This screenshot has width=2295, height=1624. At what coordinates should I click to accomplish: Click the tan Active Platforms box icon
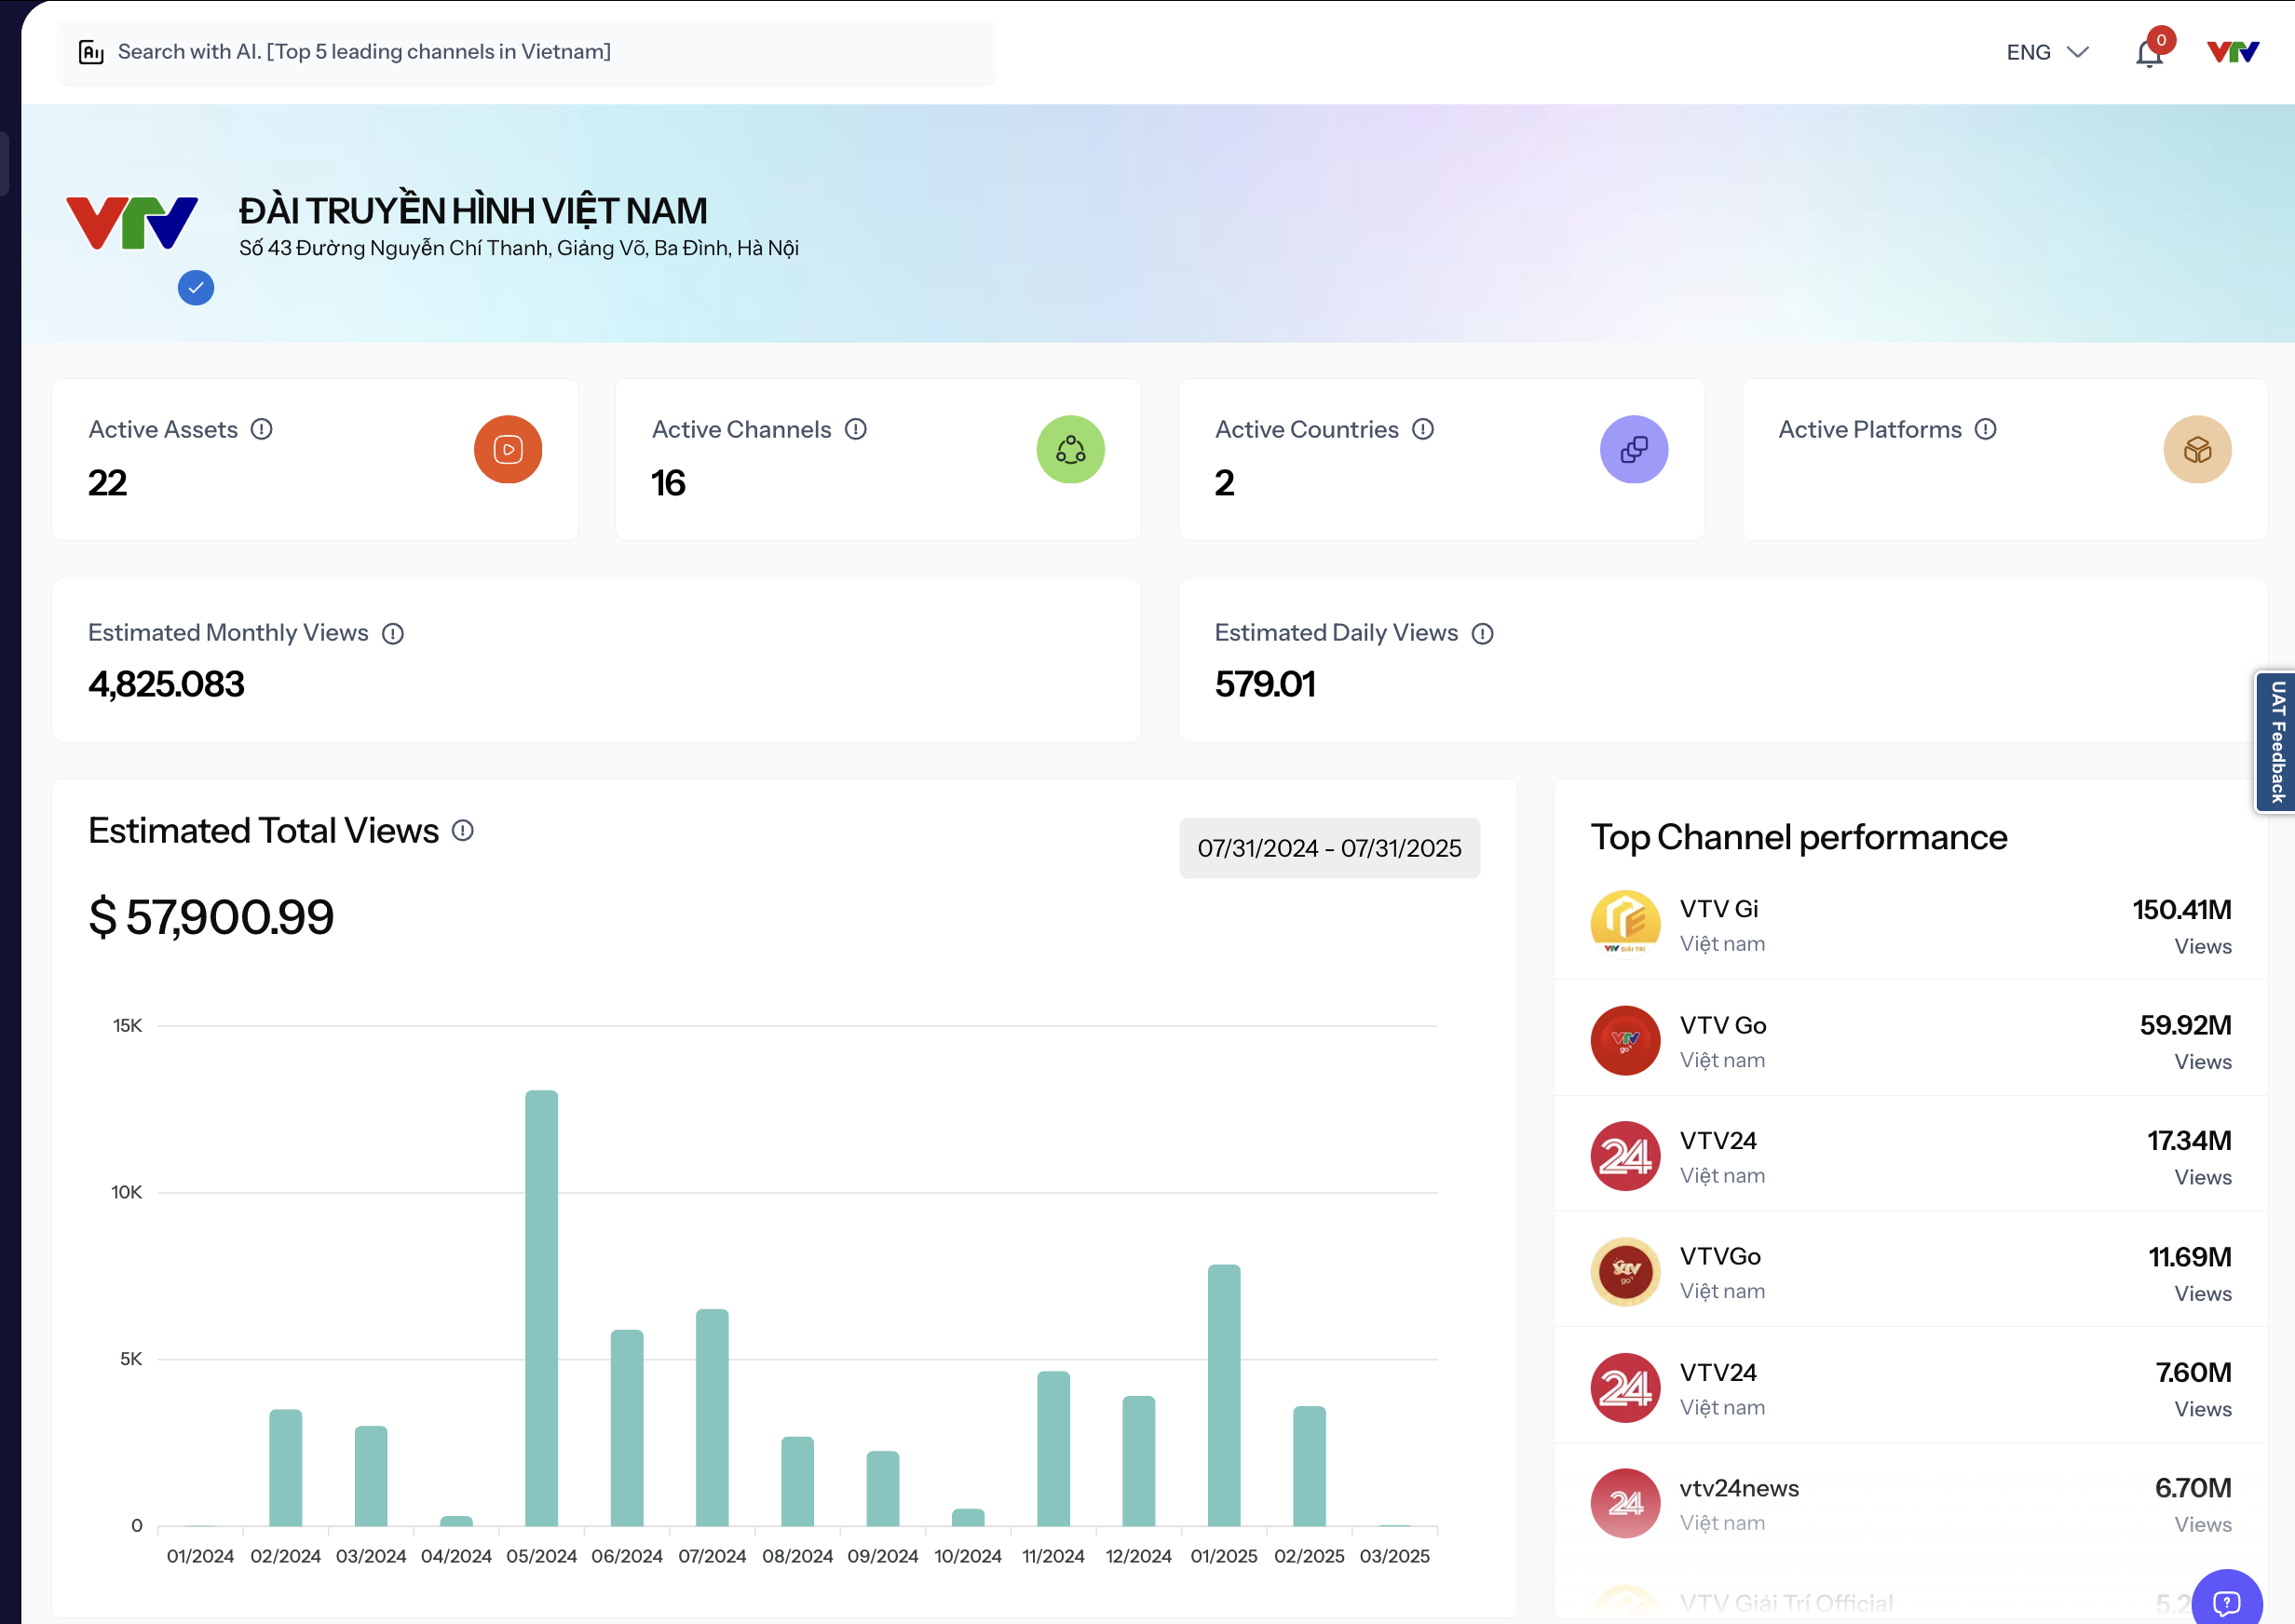[2198, 449]
